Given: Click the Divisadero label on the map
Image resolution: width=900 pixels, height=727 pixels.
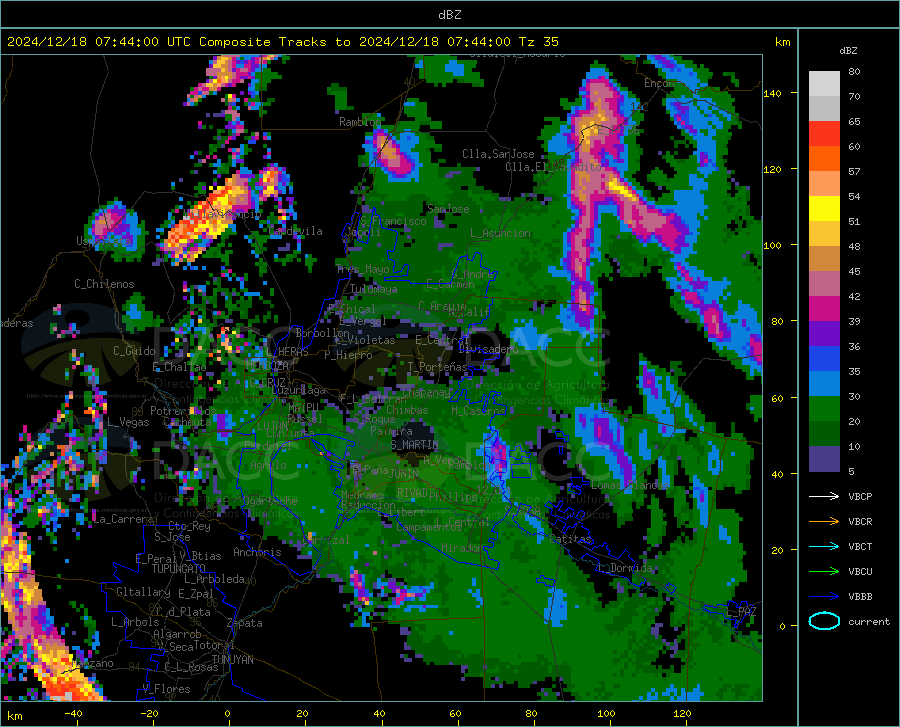Looking at the screenshot, I should pyautogui.click(x=488, y=349).
